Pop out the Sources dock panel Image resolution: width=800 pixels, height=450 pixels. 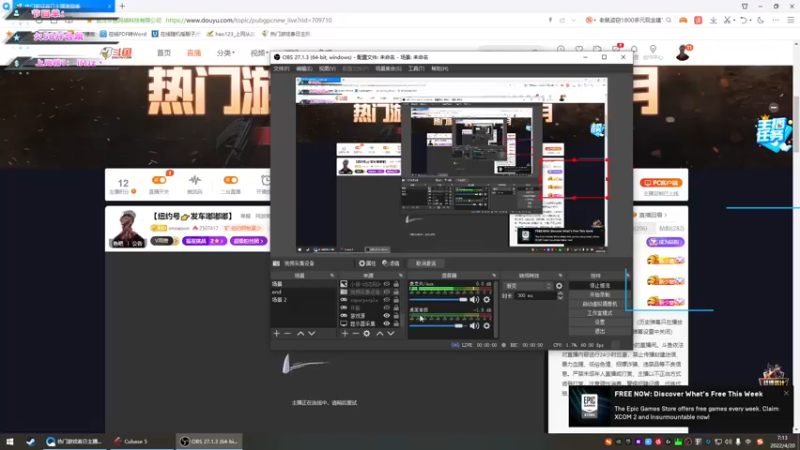(x=401, y=276)
